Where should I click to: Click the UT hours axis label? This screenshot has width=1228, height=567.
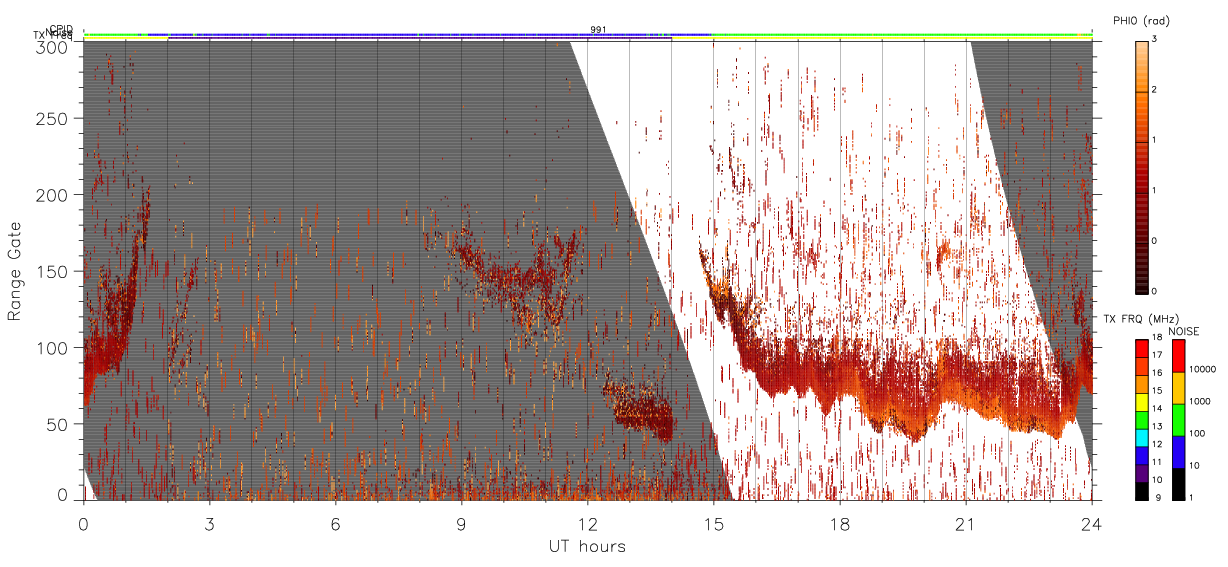pos(587,546)
